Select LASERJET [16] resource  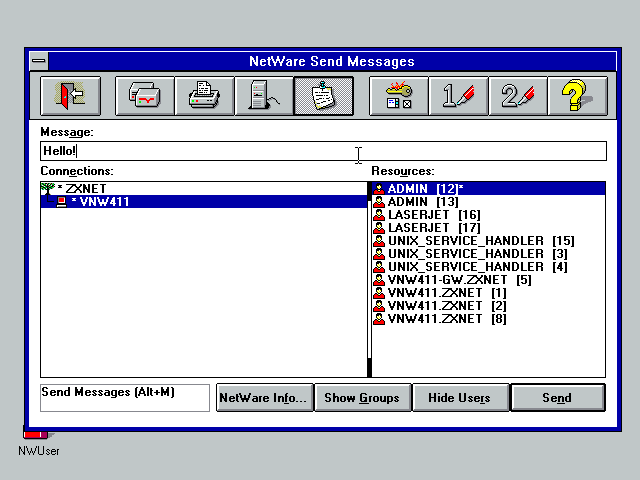pos(489,215)
